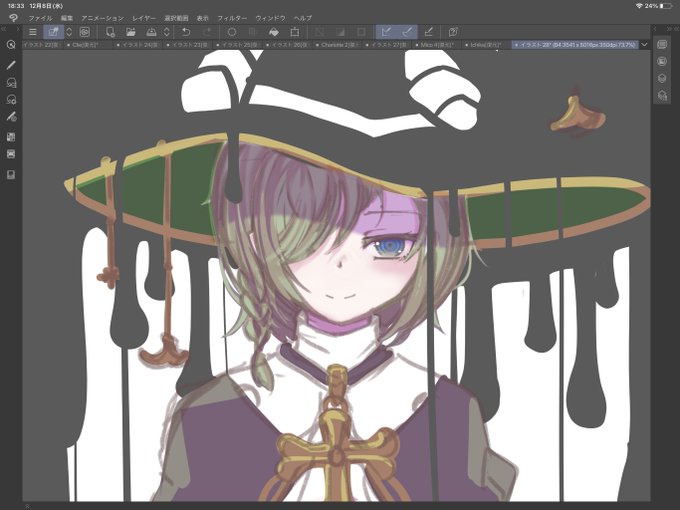Screen dimensions: 680x510
Task: Open Navigator palette icon on right dock
Action: (662, 45)
